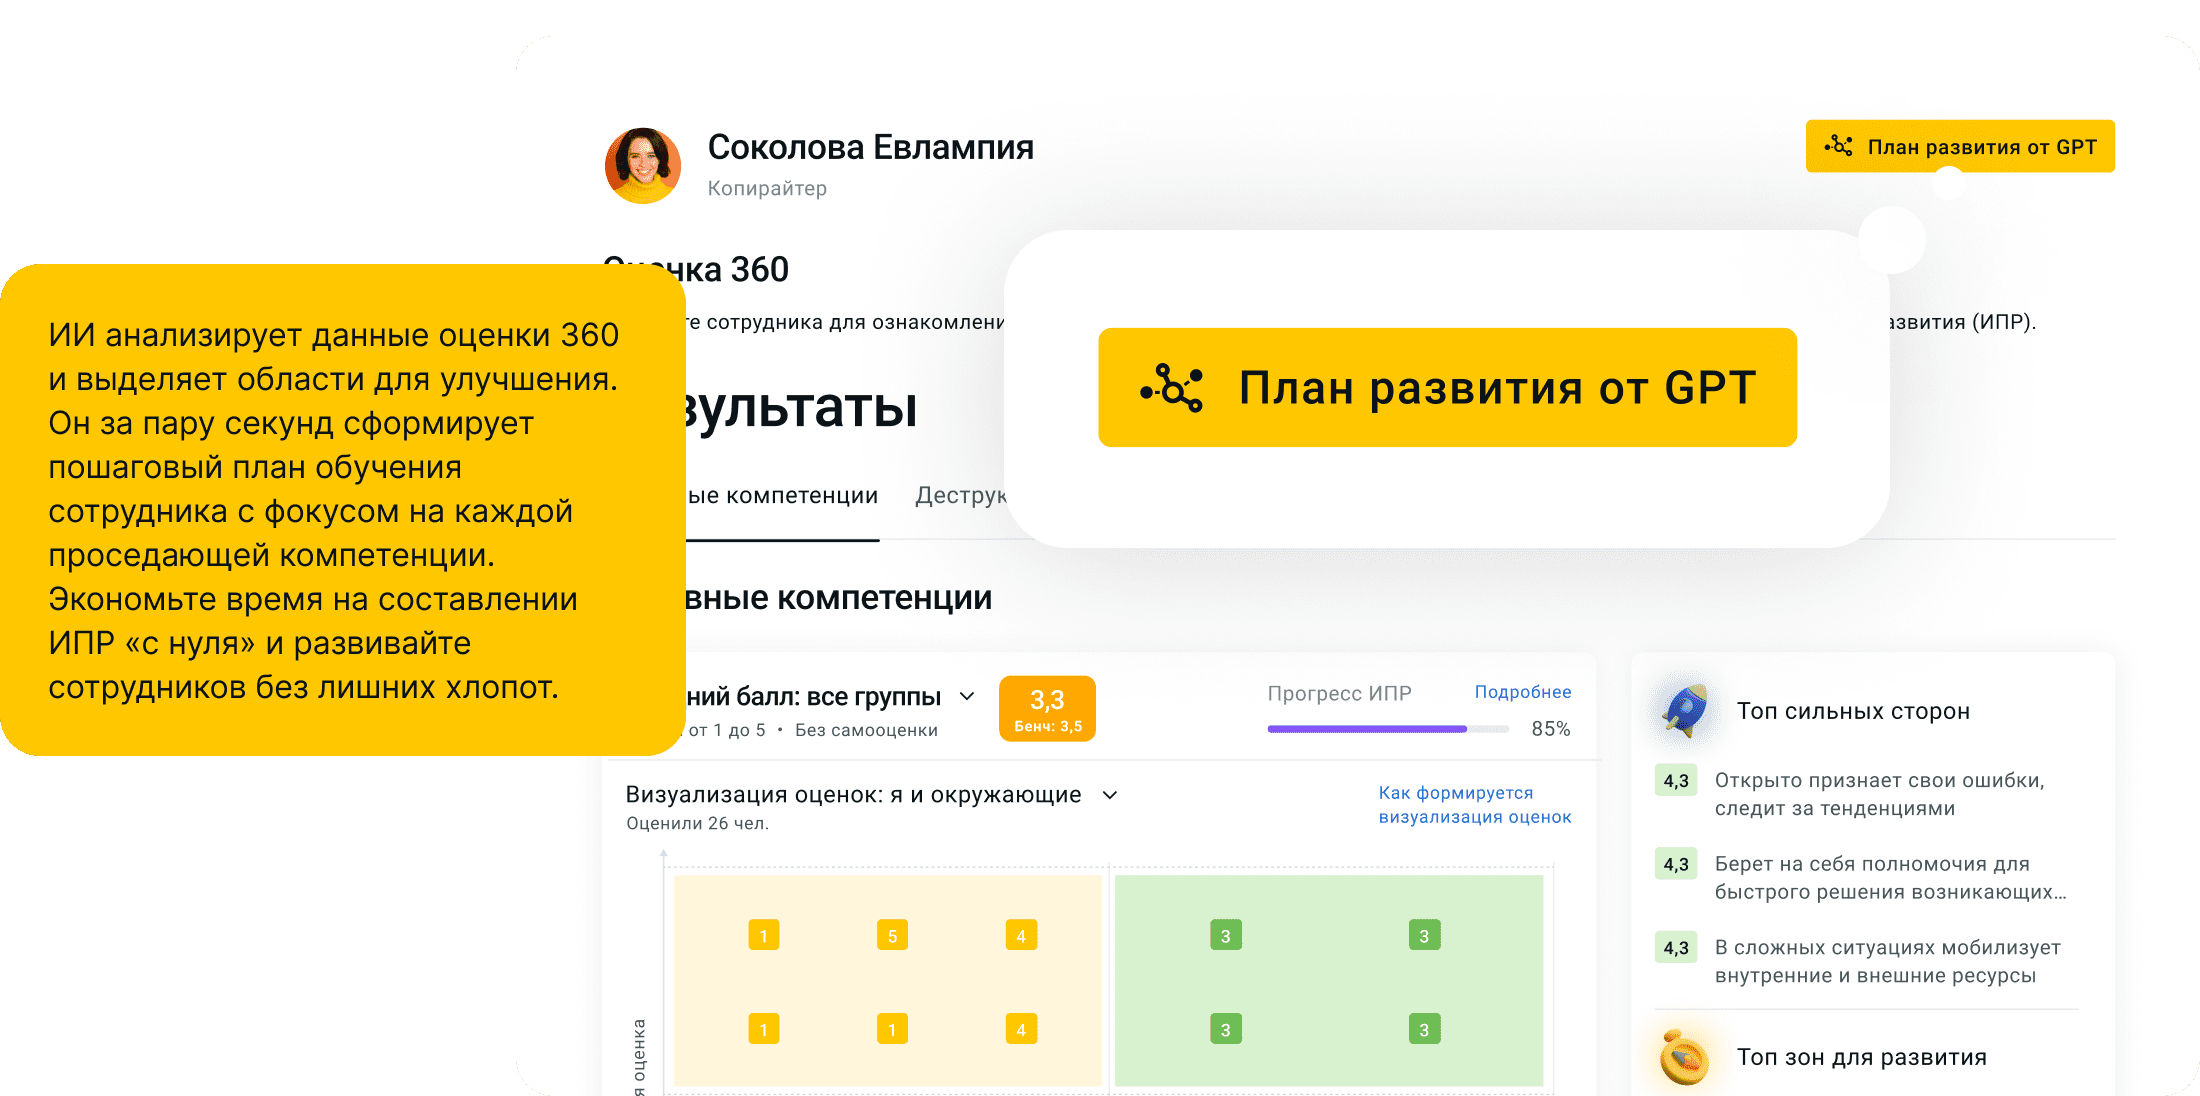Viewport: 2200px width, 1096px height.
Task: Click the 'Копирайтер' job title
Action: (x=767, y=188)
